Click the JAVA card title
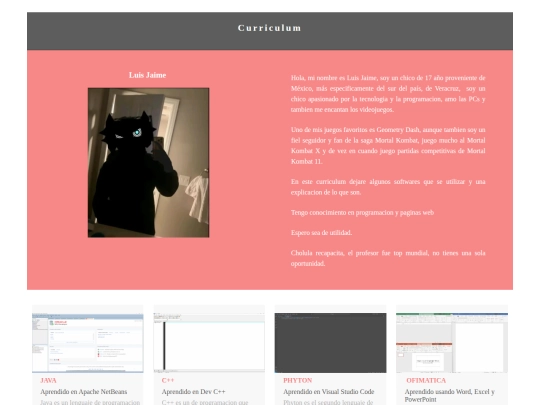Viewport: 540px width, 405px height. (x=48, y=381)
